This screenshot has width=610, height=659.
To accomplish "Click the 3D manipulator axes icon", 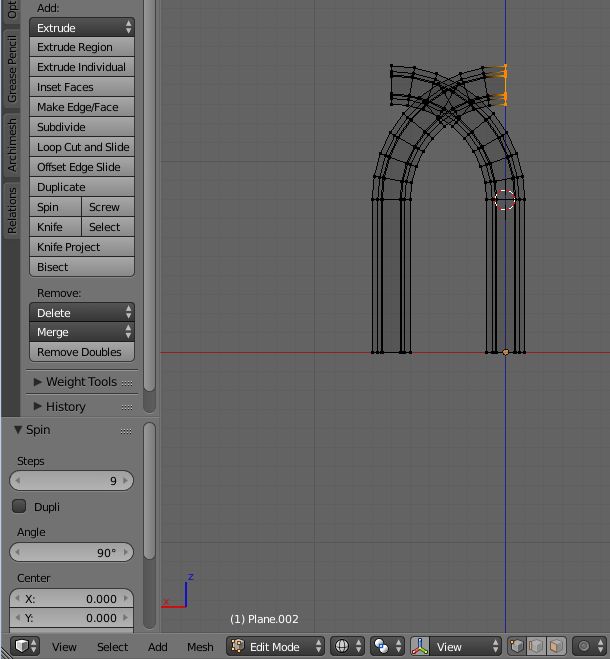I will [421, 646].
